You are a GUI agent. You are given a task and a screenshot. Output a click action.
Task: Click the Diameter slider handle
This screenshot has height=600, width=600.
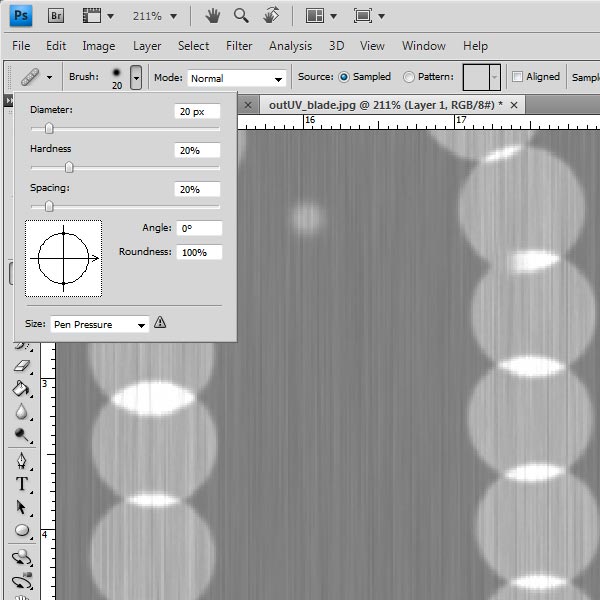click(x=49, y=128)
